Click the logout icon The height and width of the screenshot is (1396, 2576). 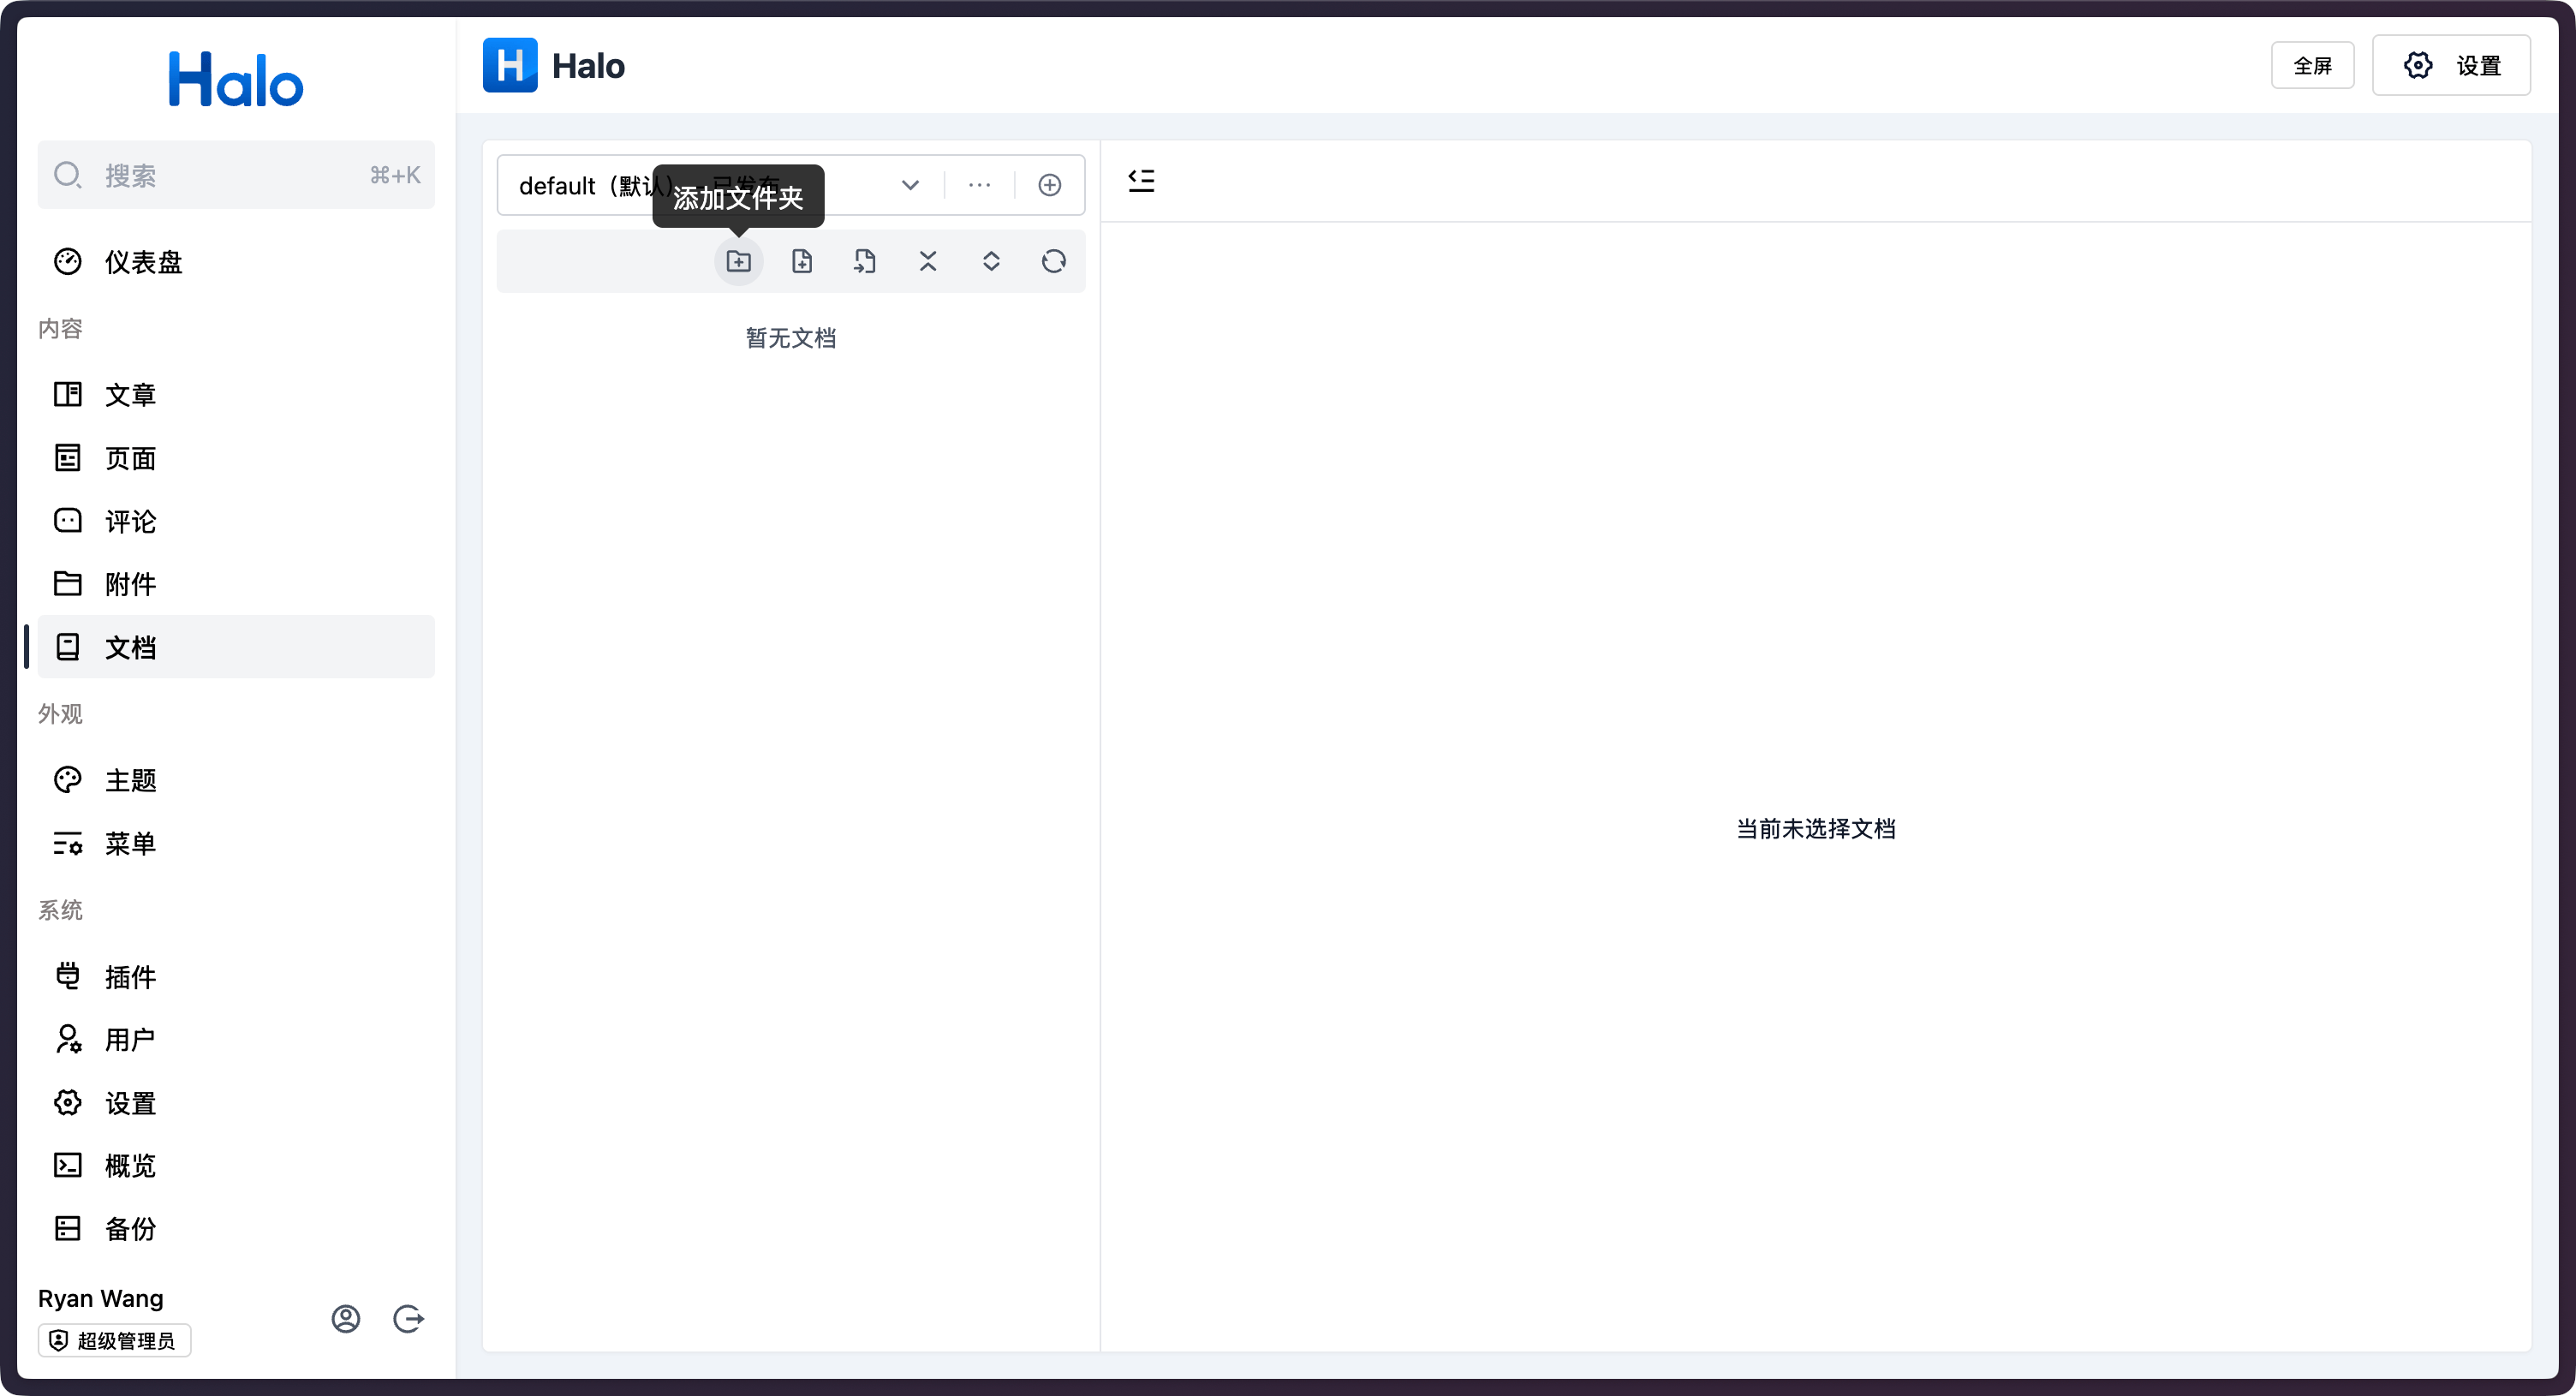tap(408, 1319)
